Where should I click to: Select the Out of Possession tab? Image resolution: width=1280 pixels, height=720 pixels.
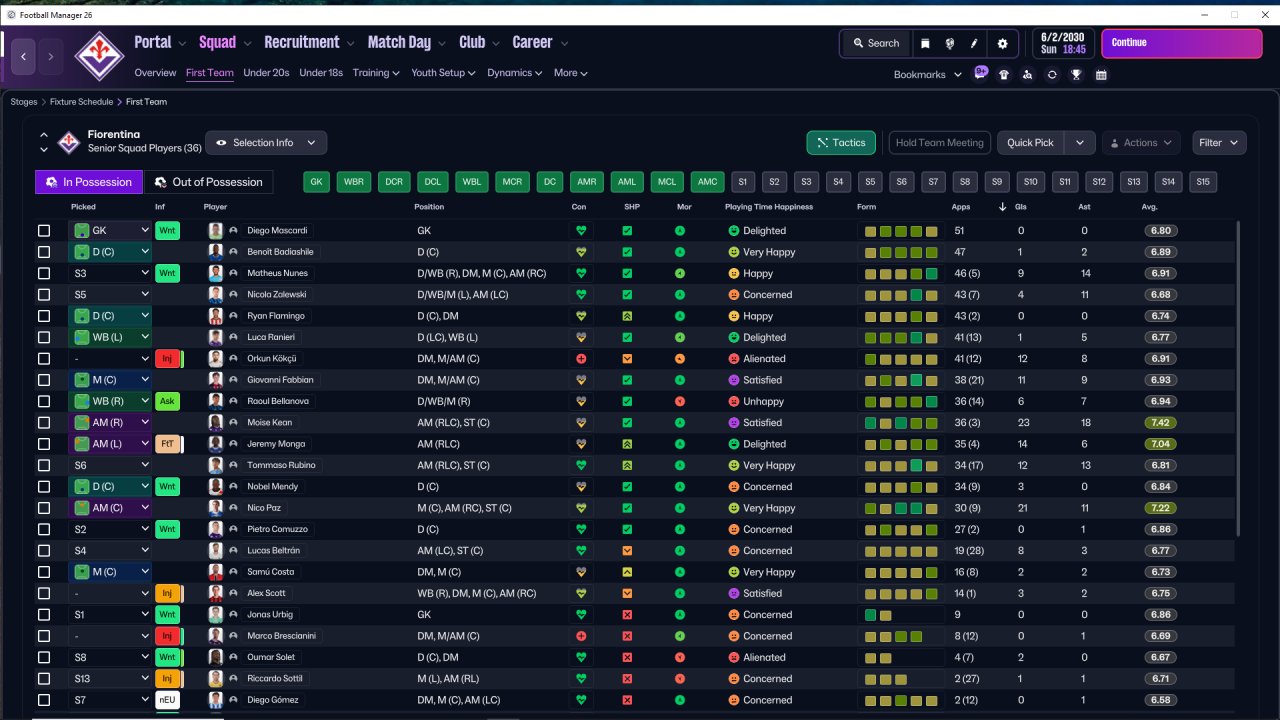pyautogui.click(x=209, y=182)
